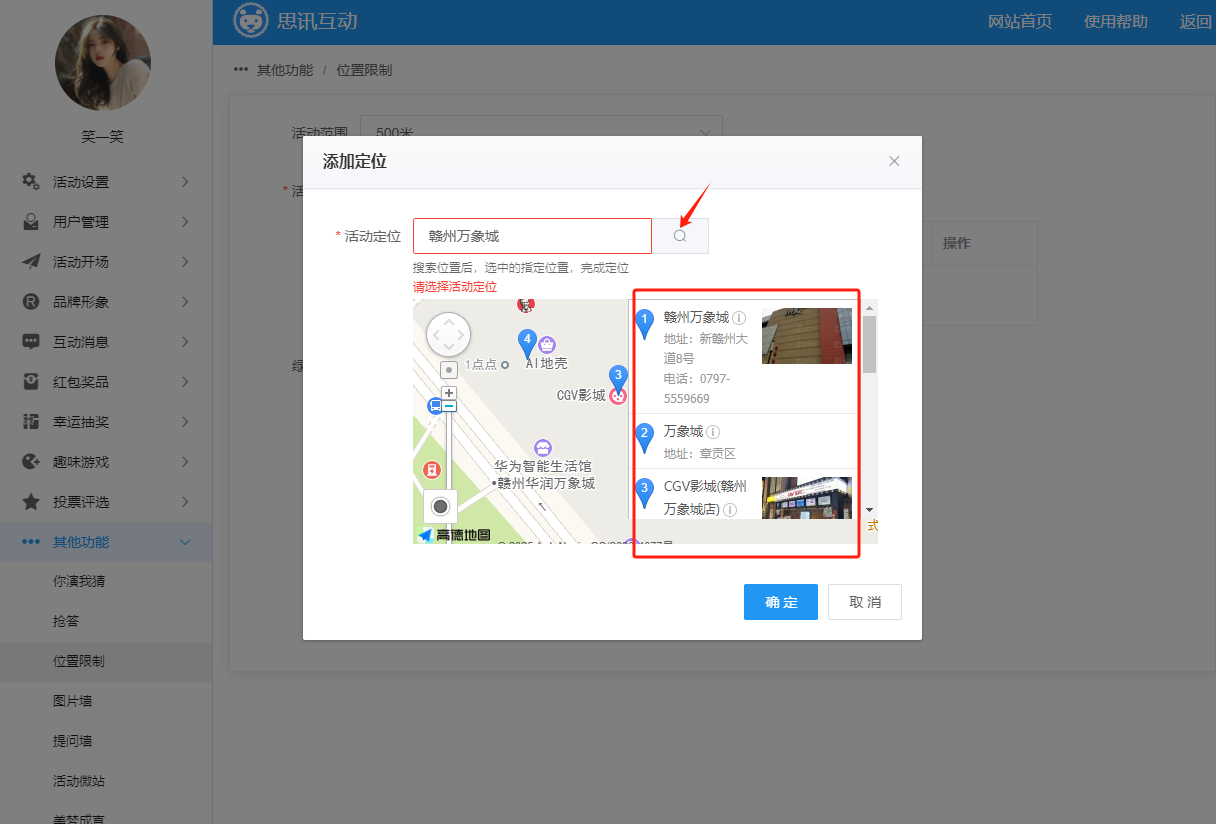Click the 操作 column header

tap(957, 243)
